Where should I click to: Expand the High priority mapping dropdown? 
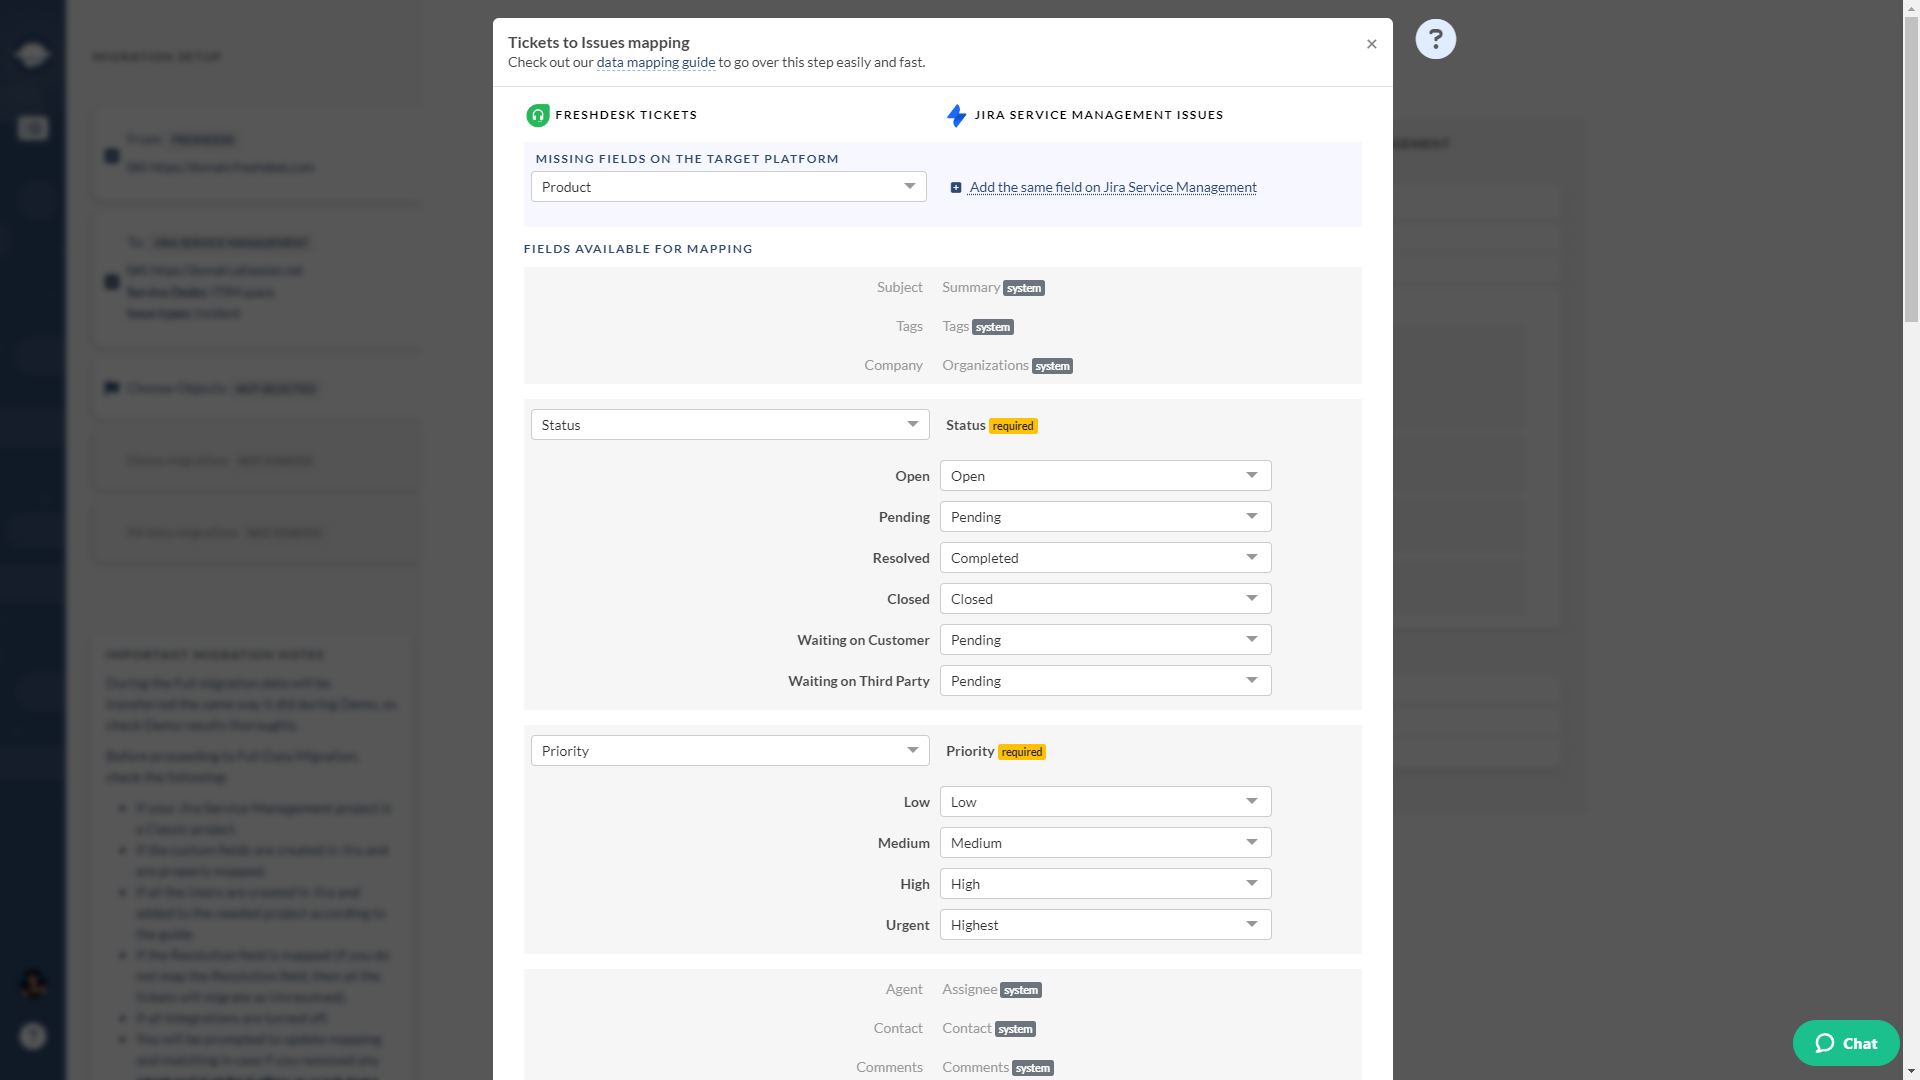click(1106, 884)
